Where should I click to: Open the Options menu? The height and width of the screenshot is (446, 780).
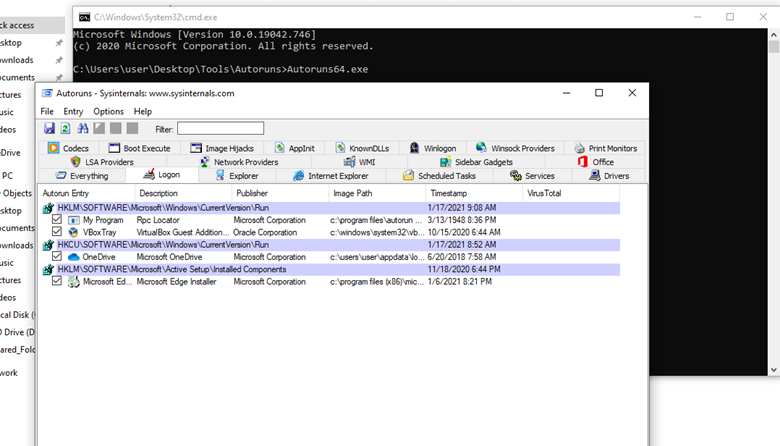(108, 111)
